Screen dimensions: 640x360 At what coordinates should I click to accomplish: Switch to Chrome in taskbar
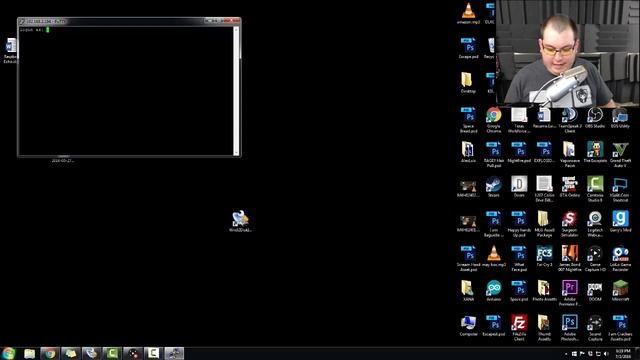click(50, 353)
